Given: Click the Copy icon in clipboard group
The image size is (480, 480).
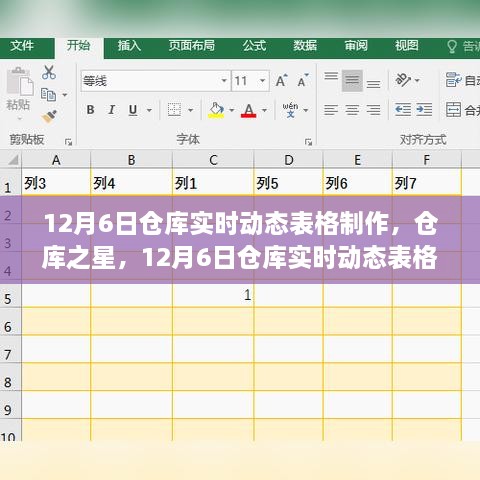Looking at the screenshot, I should click(x=48, y=95).
